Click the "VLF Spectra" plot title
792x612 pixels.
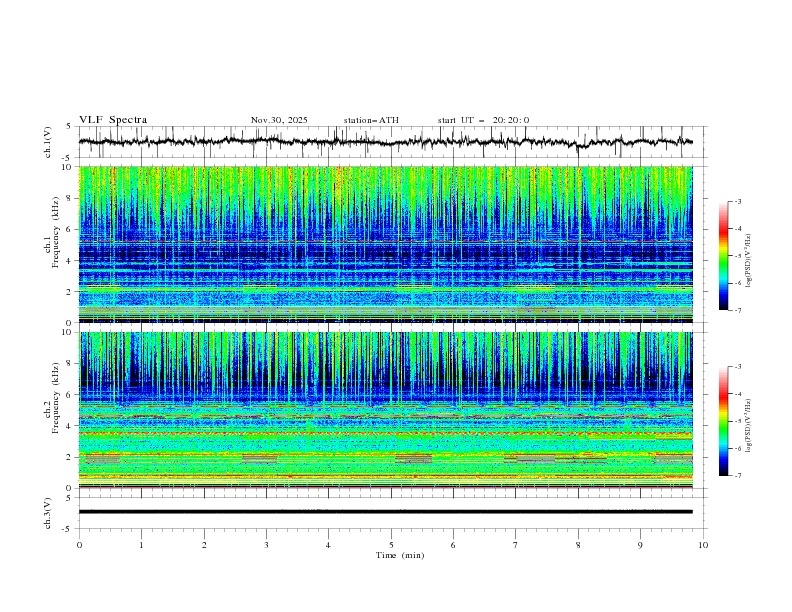click(x=113, y=120)
